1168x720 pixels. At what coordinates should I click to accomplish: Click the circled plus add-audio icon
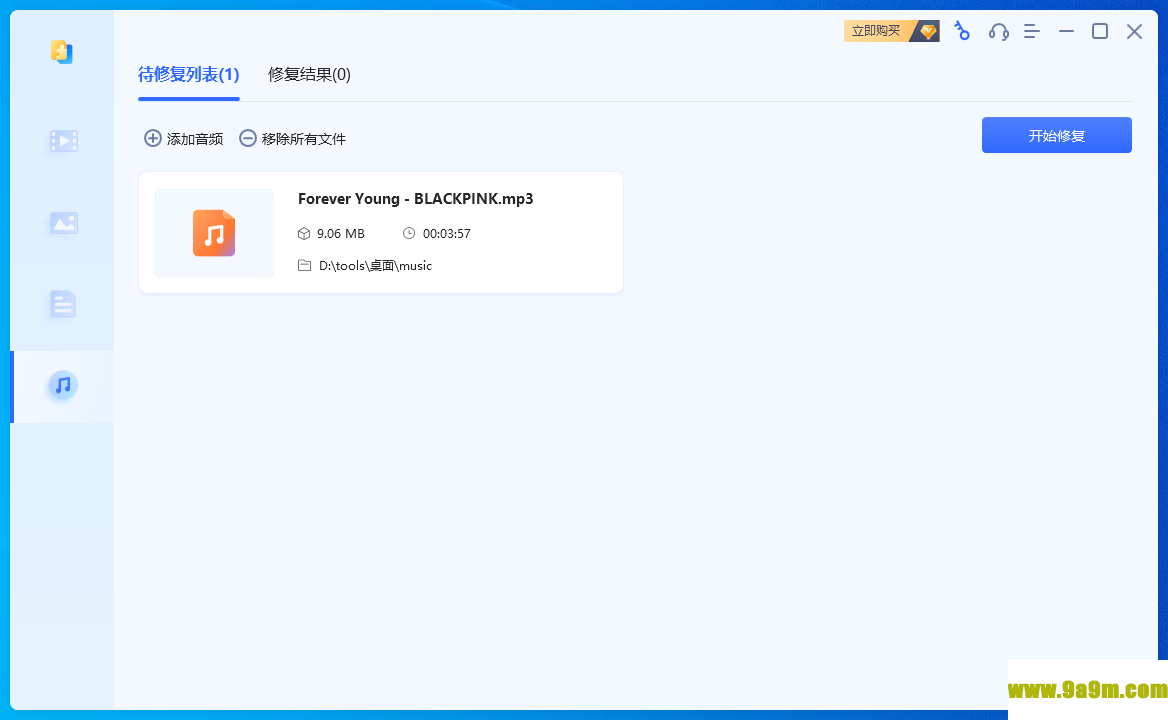[x=153, y=138]
